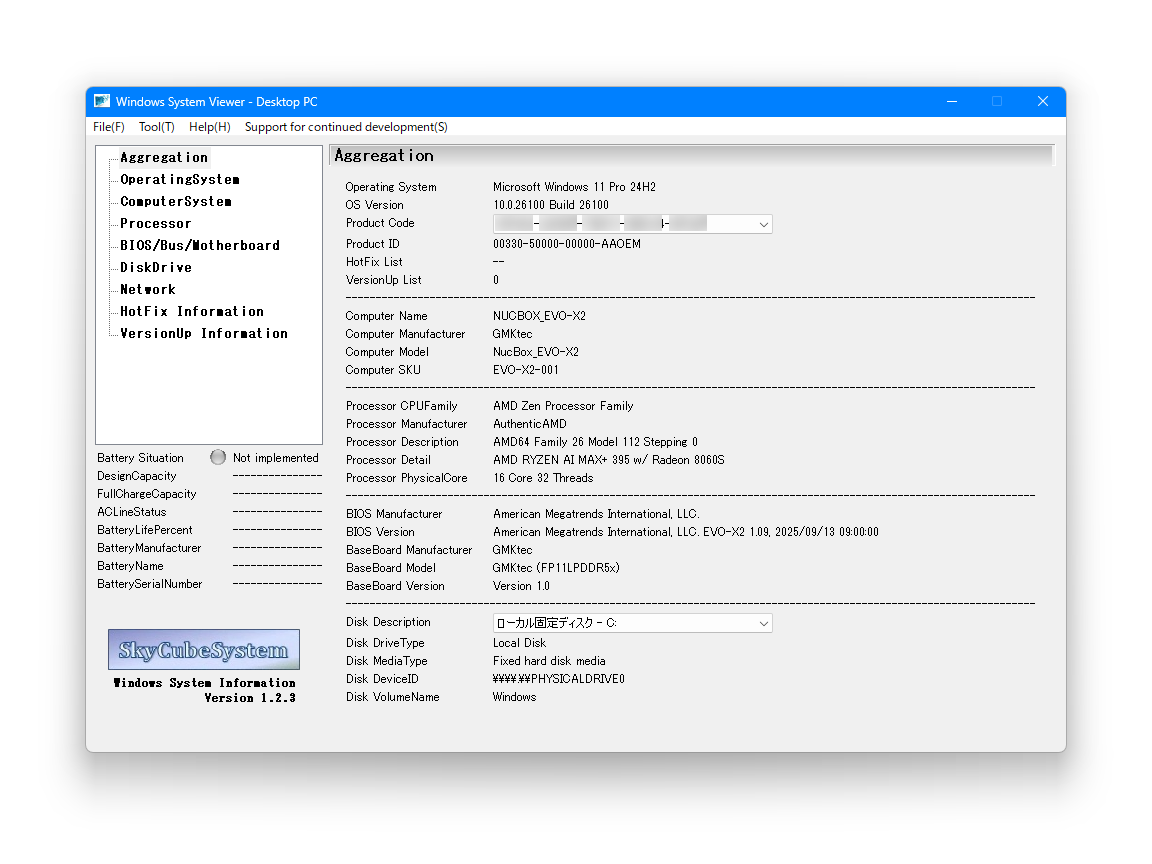Expand the local disk C dropdown arrow
The height and width of the screenshot is (864, 1152).
tap(765, 622)
